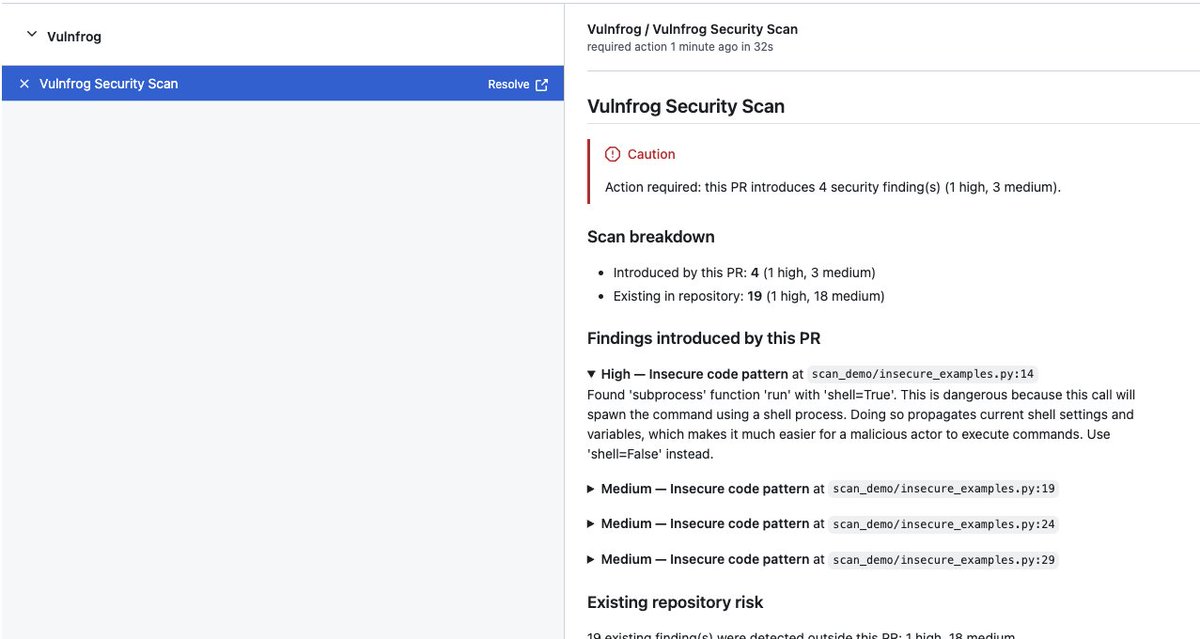
Task: Click the Caution alert icon
Action: [613, 154]
